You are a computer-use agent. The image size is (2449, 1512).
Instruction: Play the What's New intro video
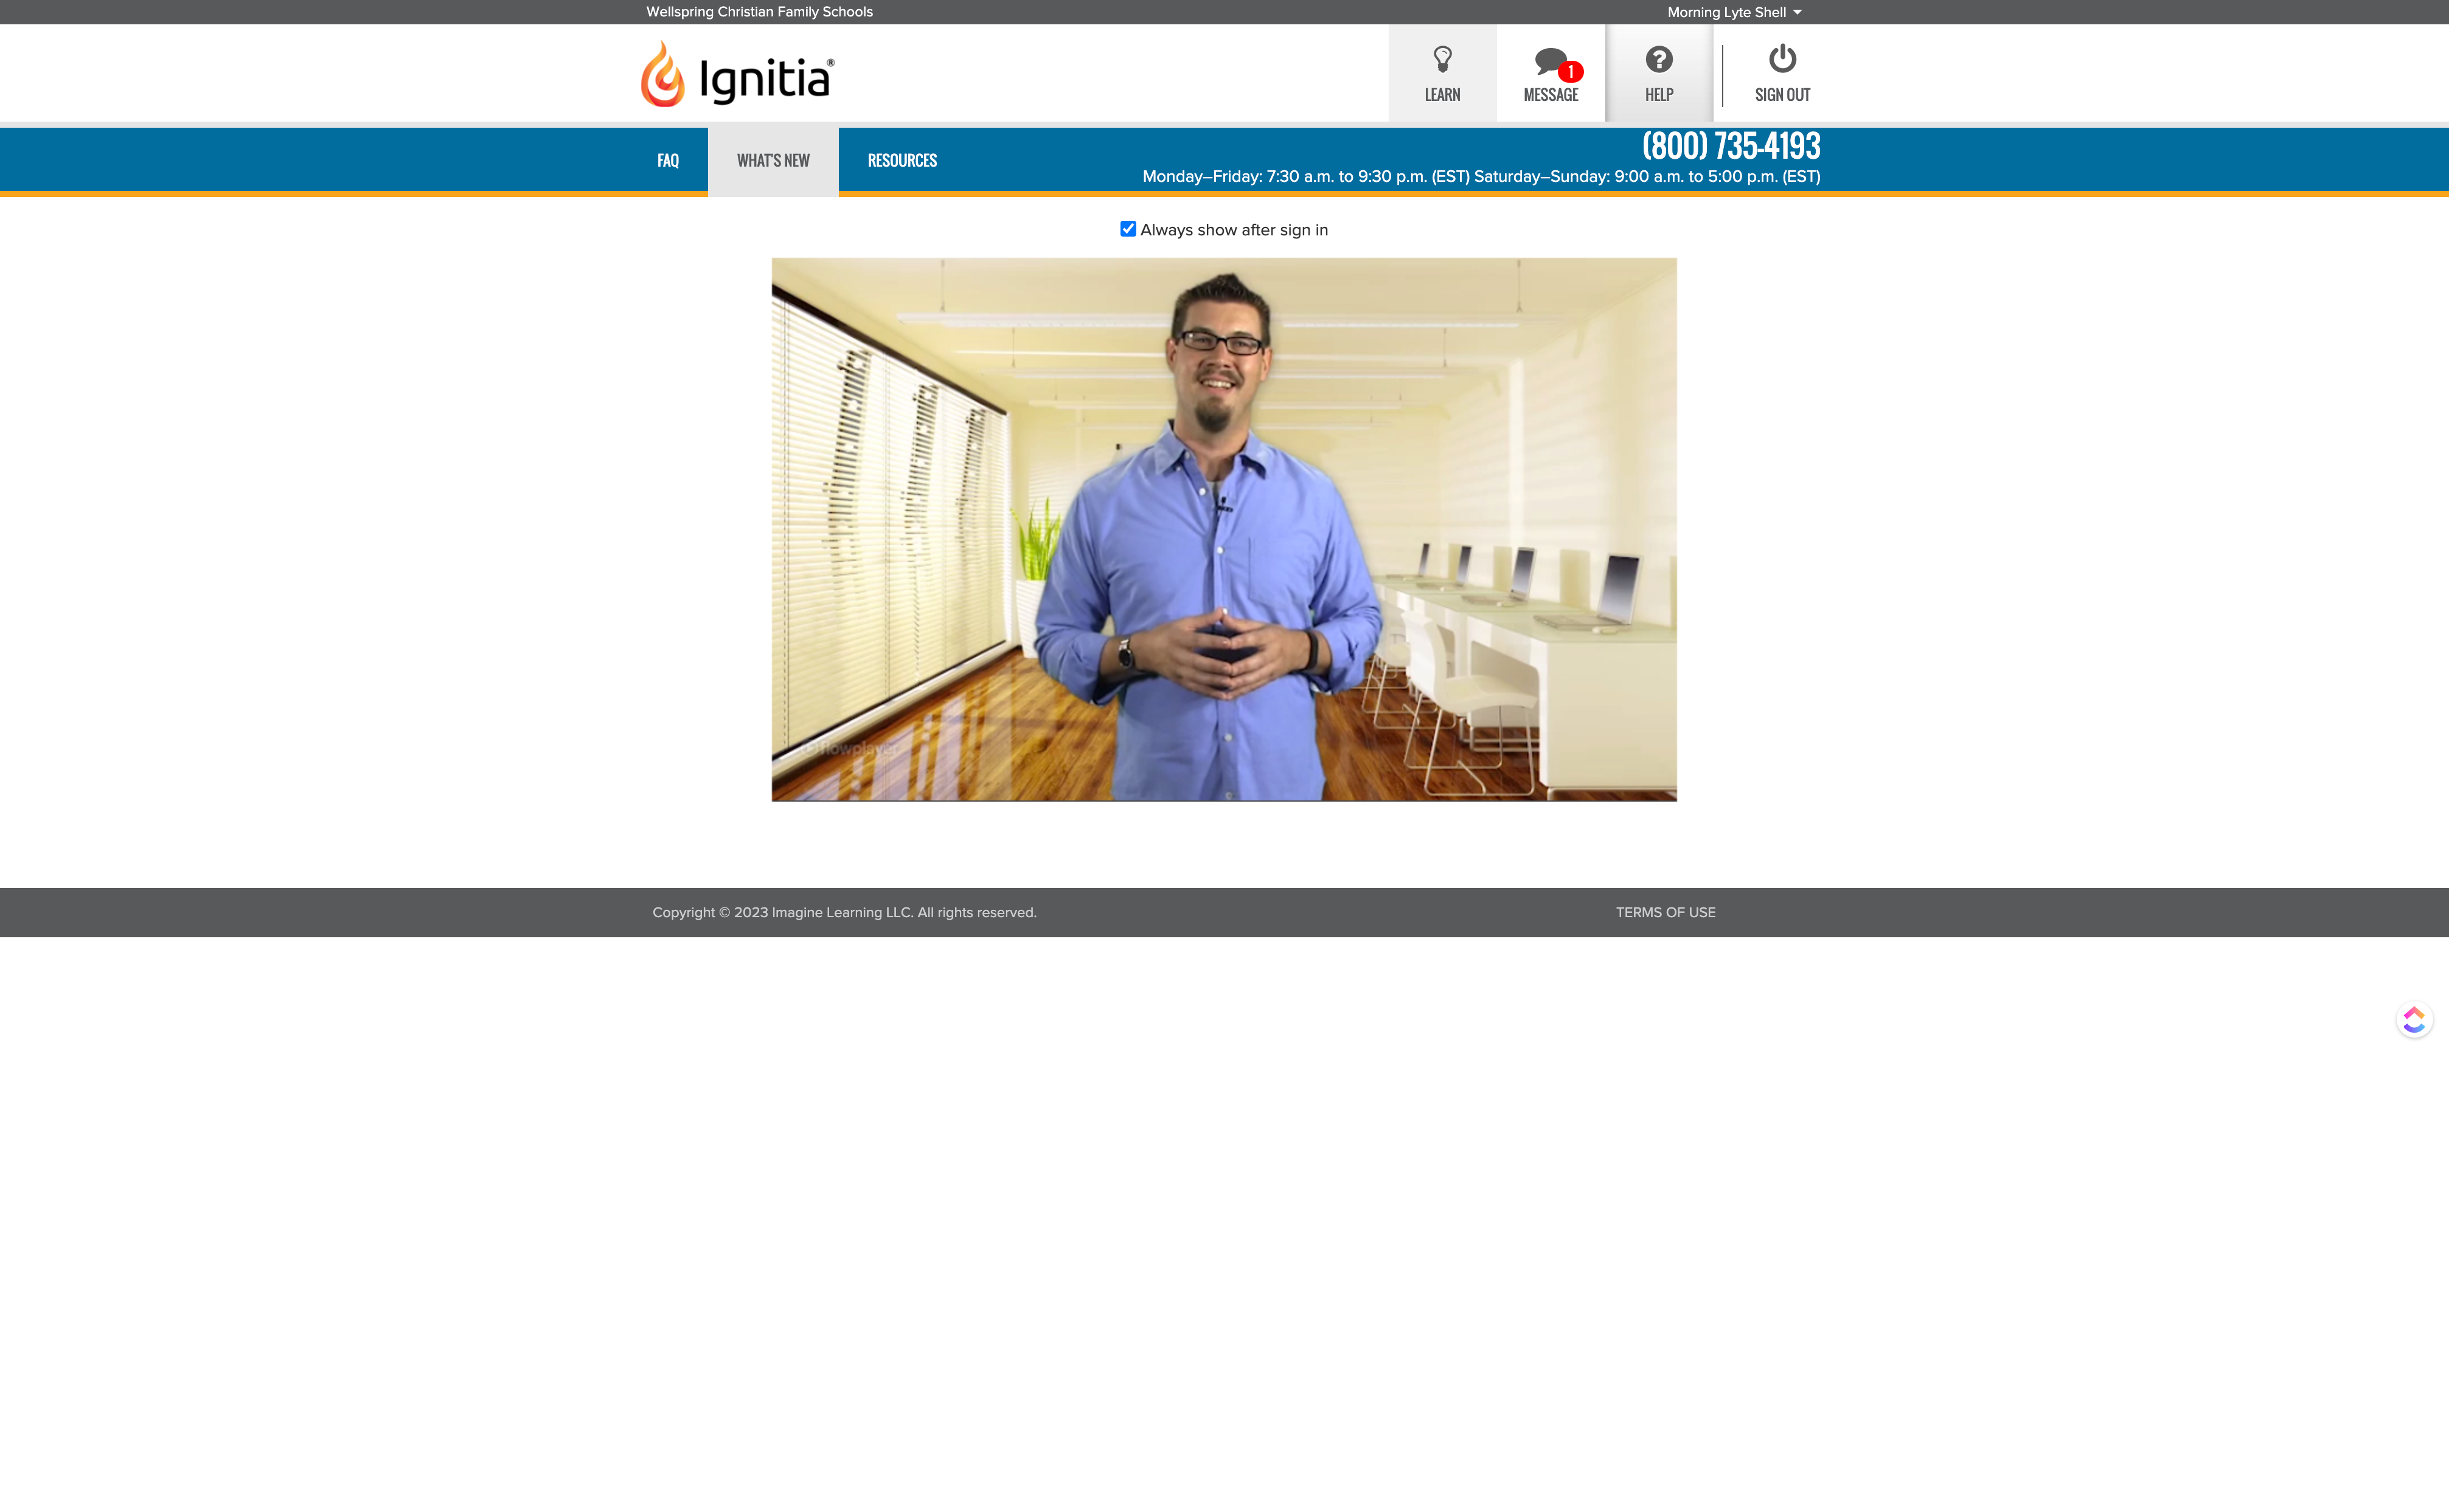point(1224,529)
